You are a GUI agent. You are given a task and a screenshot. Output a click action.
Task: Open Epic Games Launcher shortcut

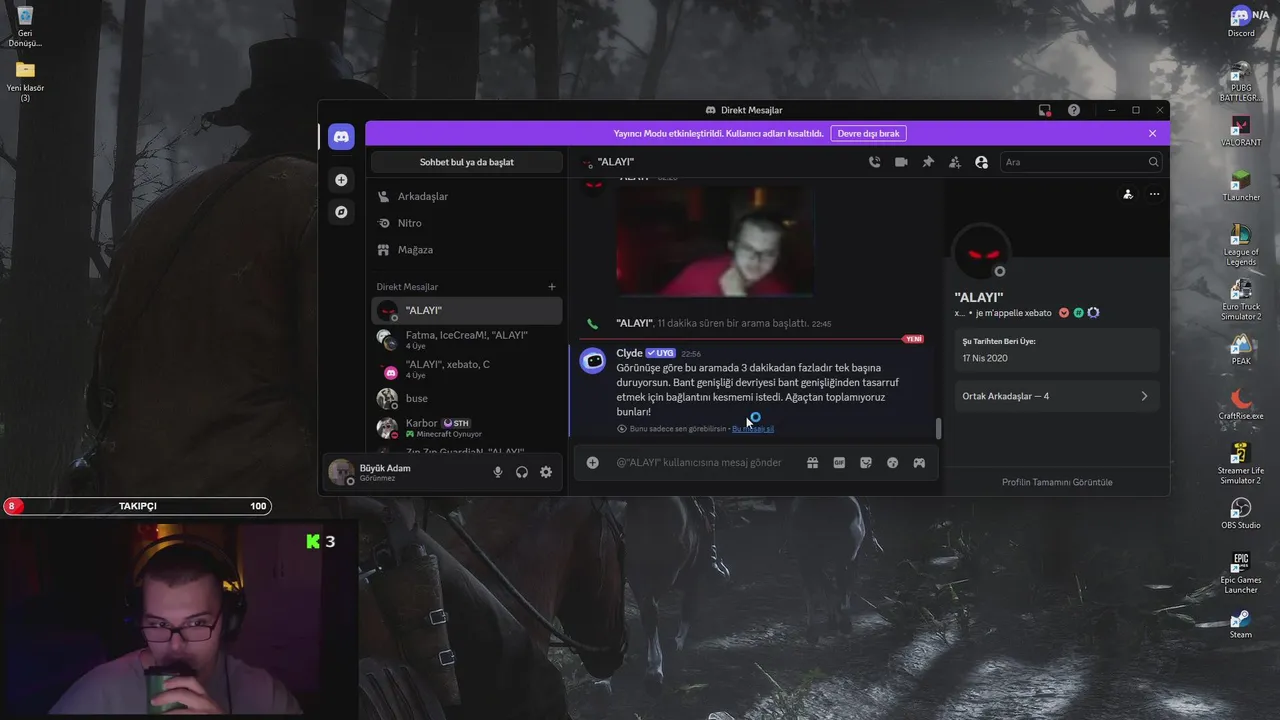(1241, 573)
